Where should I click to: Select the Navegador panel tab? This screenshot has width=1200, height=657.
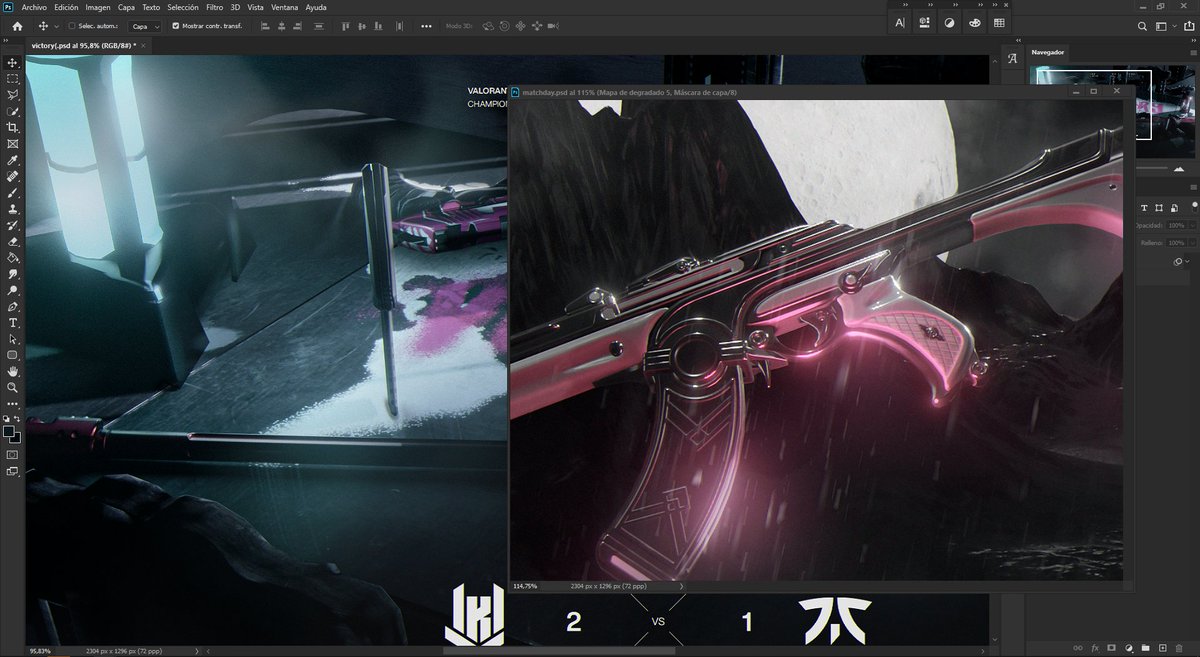[x=1048, y=51]
